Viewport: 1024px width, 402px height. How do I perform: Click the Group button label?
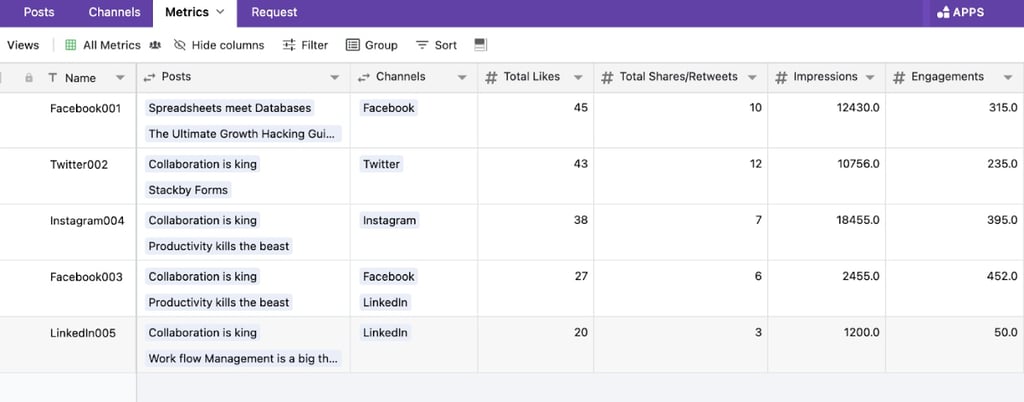381,45
